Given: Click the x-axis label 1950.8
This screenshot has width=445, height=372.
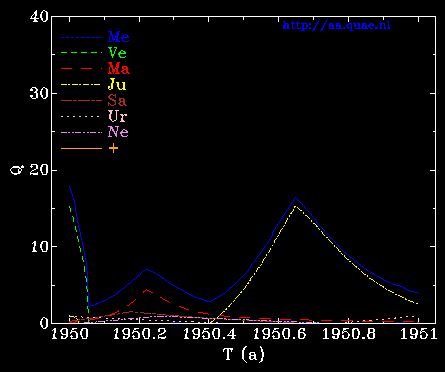Looking at the screenshot, I should click(349, 334).
